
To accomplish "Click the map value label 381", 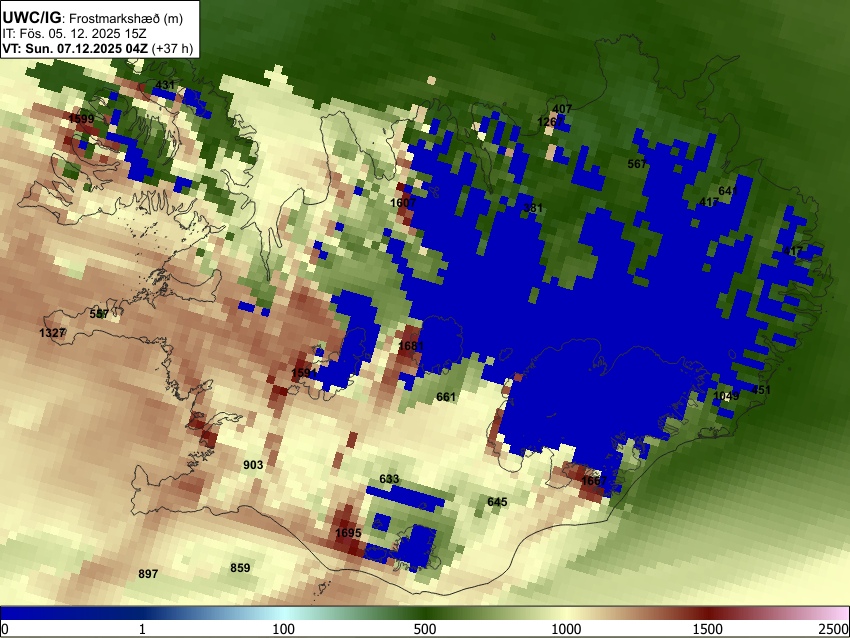I will (533, 208).
